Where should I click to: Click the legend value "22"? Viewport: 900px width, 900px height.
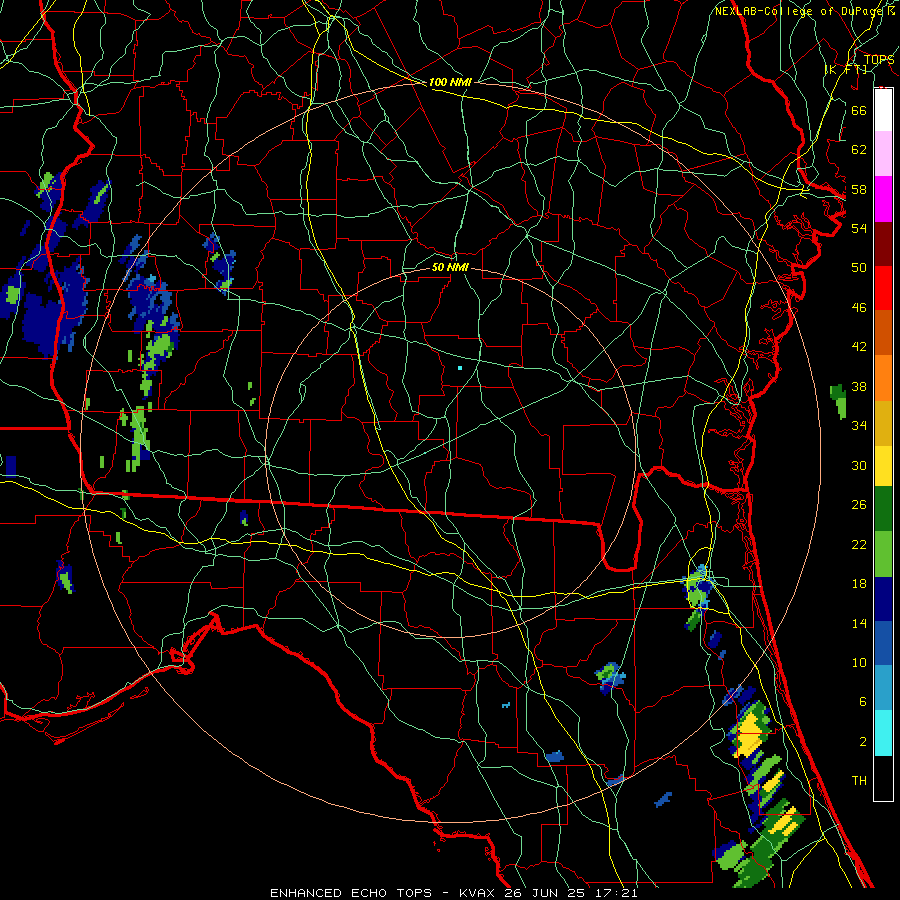[x=859, y=545]
